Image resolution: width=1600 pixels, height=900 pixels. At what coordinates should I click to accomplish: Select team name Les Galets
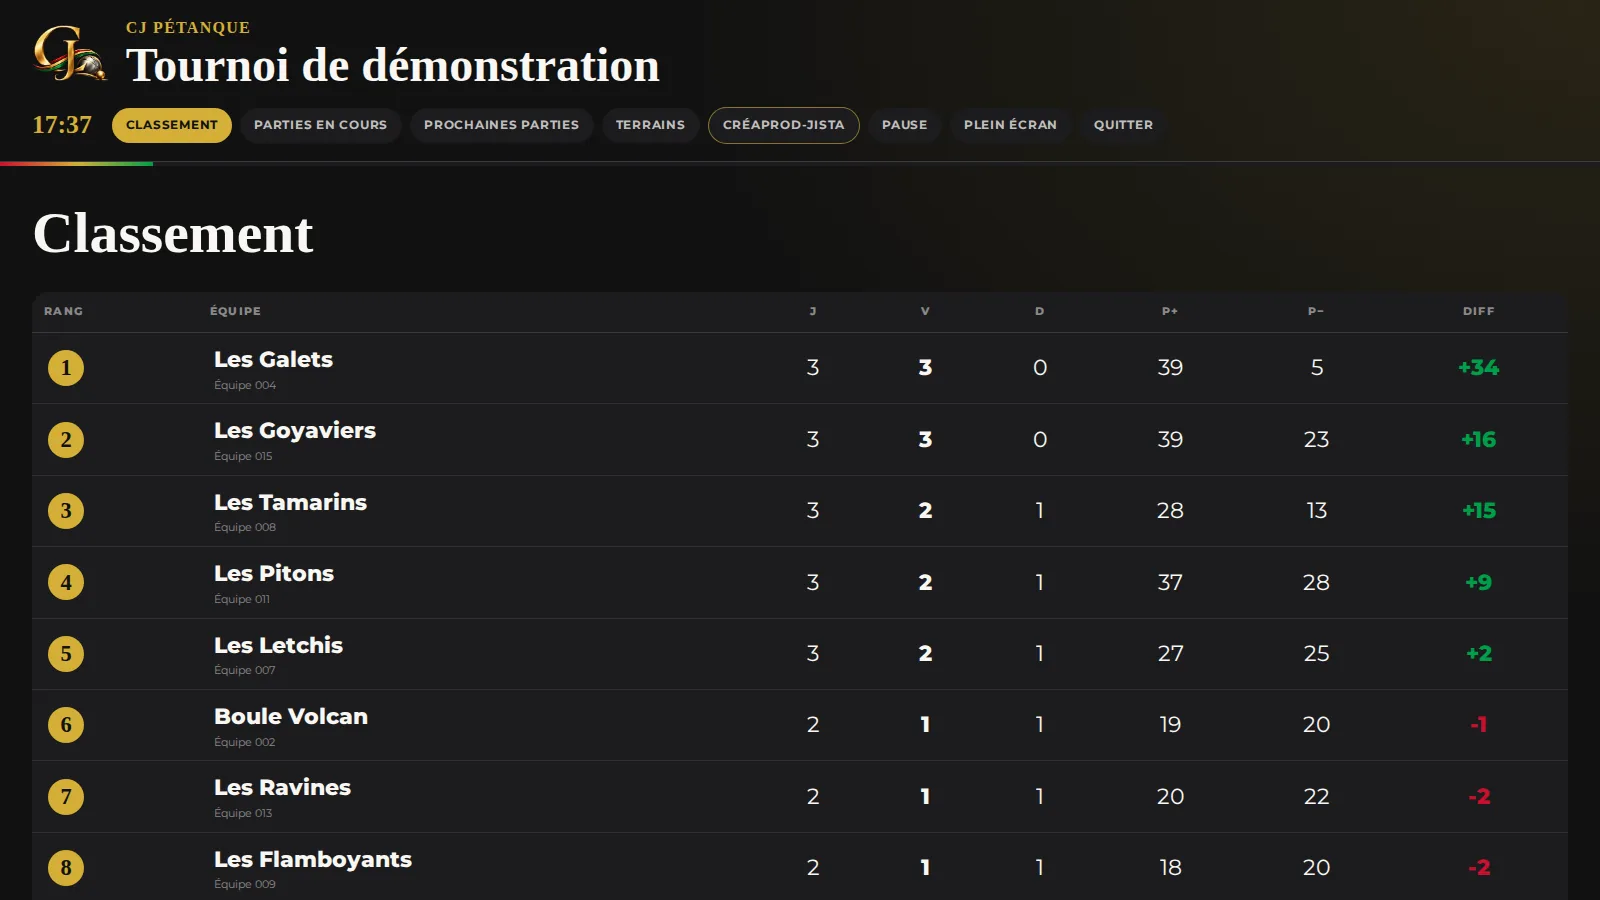(273, 359)
